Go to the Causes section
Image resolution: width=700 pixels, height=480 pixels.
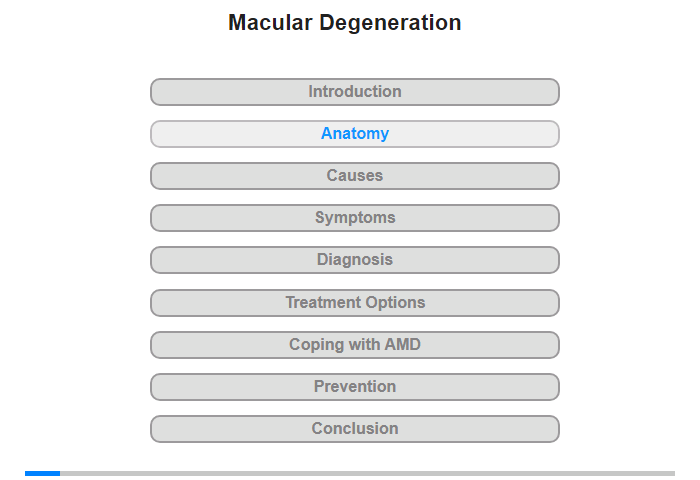(x=354, y=176)
